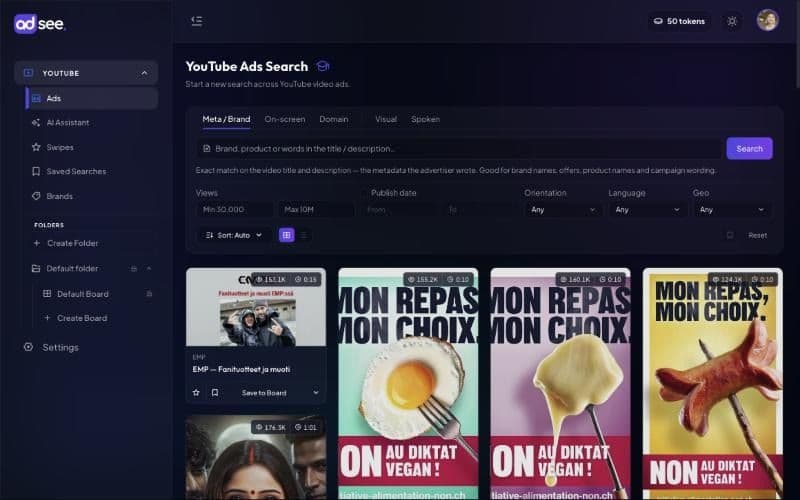Click the 153.1K views badge on EMP card
Viewport: 800px width, 500px height.
271,280
